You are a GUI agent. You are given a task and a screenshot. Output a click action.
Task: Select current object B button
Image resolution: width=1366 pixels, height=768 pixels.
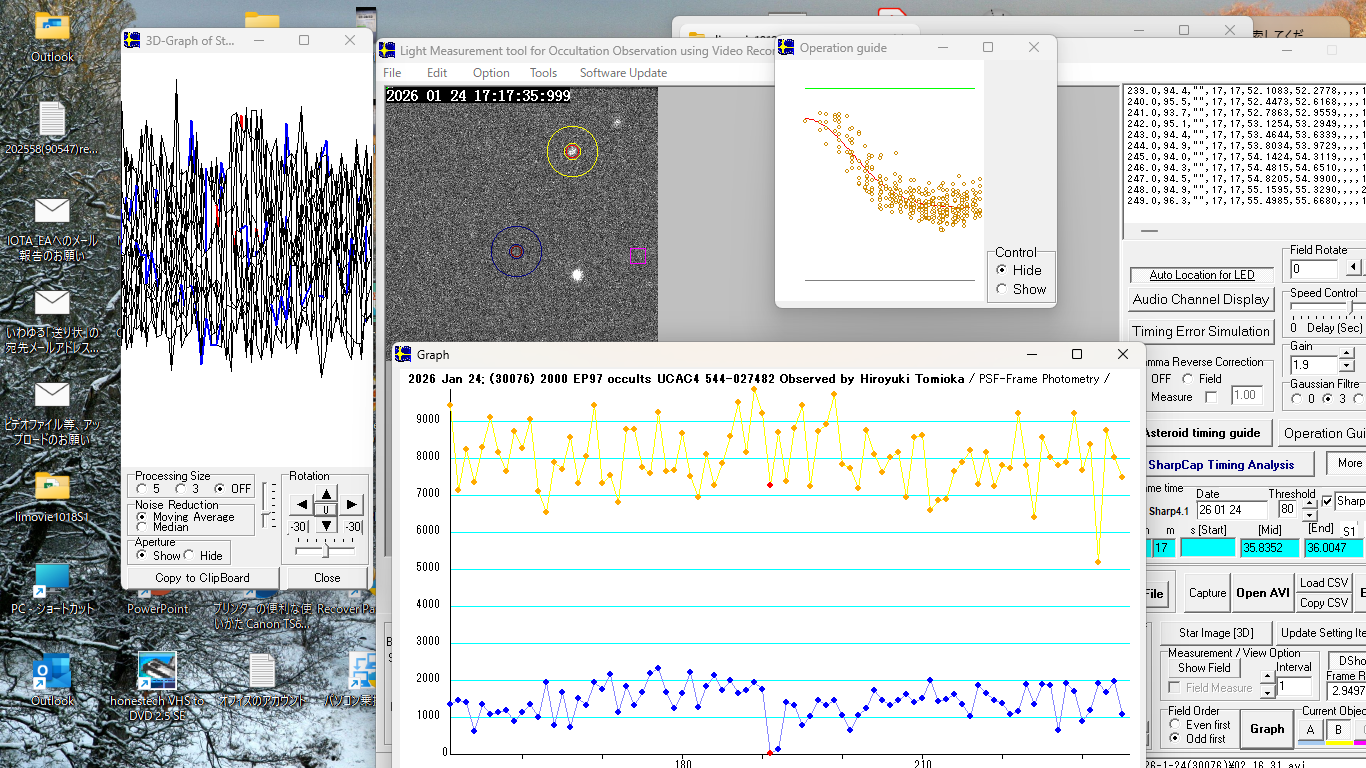(1338, 731)
